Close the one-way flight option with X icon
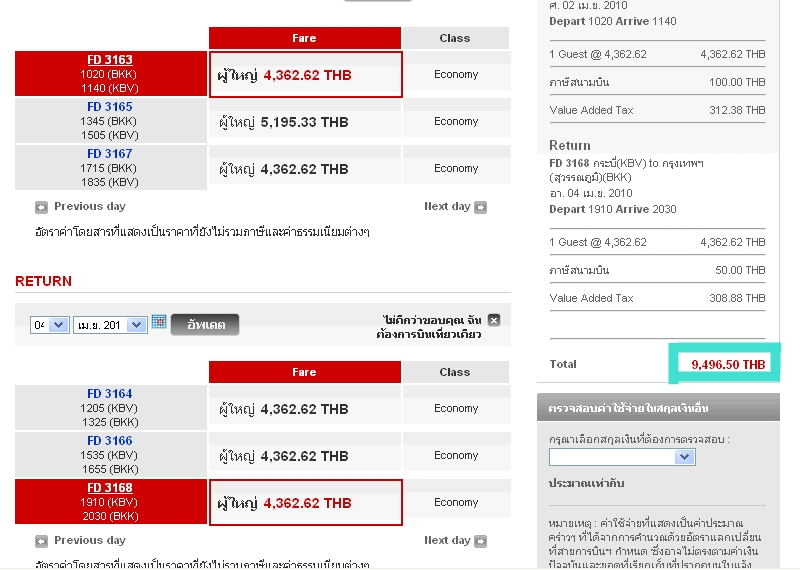The width and height of the screenshot is (800, 570). pos(493,320)
